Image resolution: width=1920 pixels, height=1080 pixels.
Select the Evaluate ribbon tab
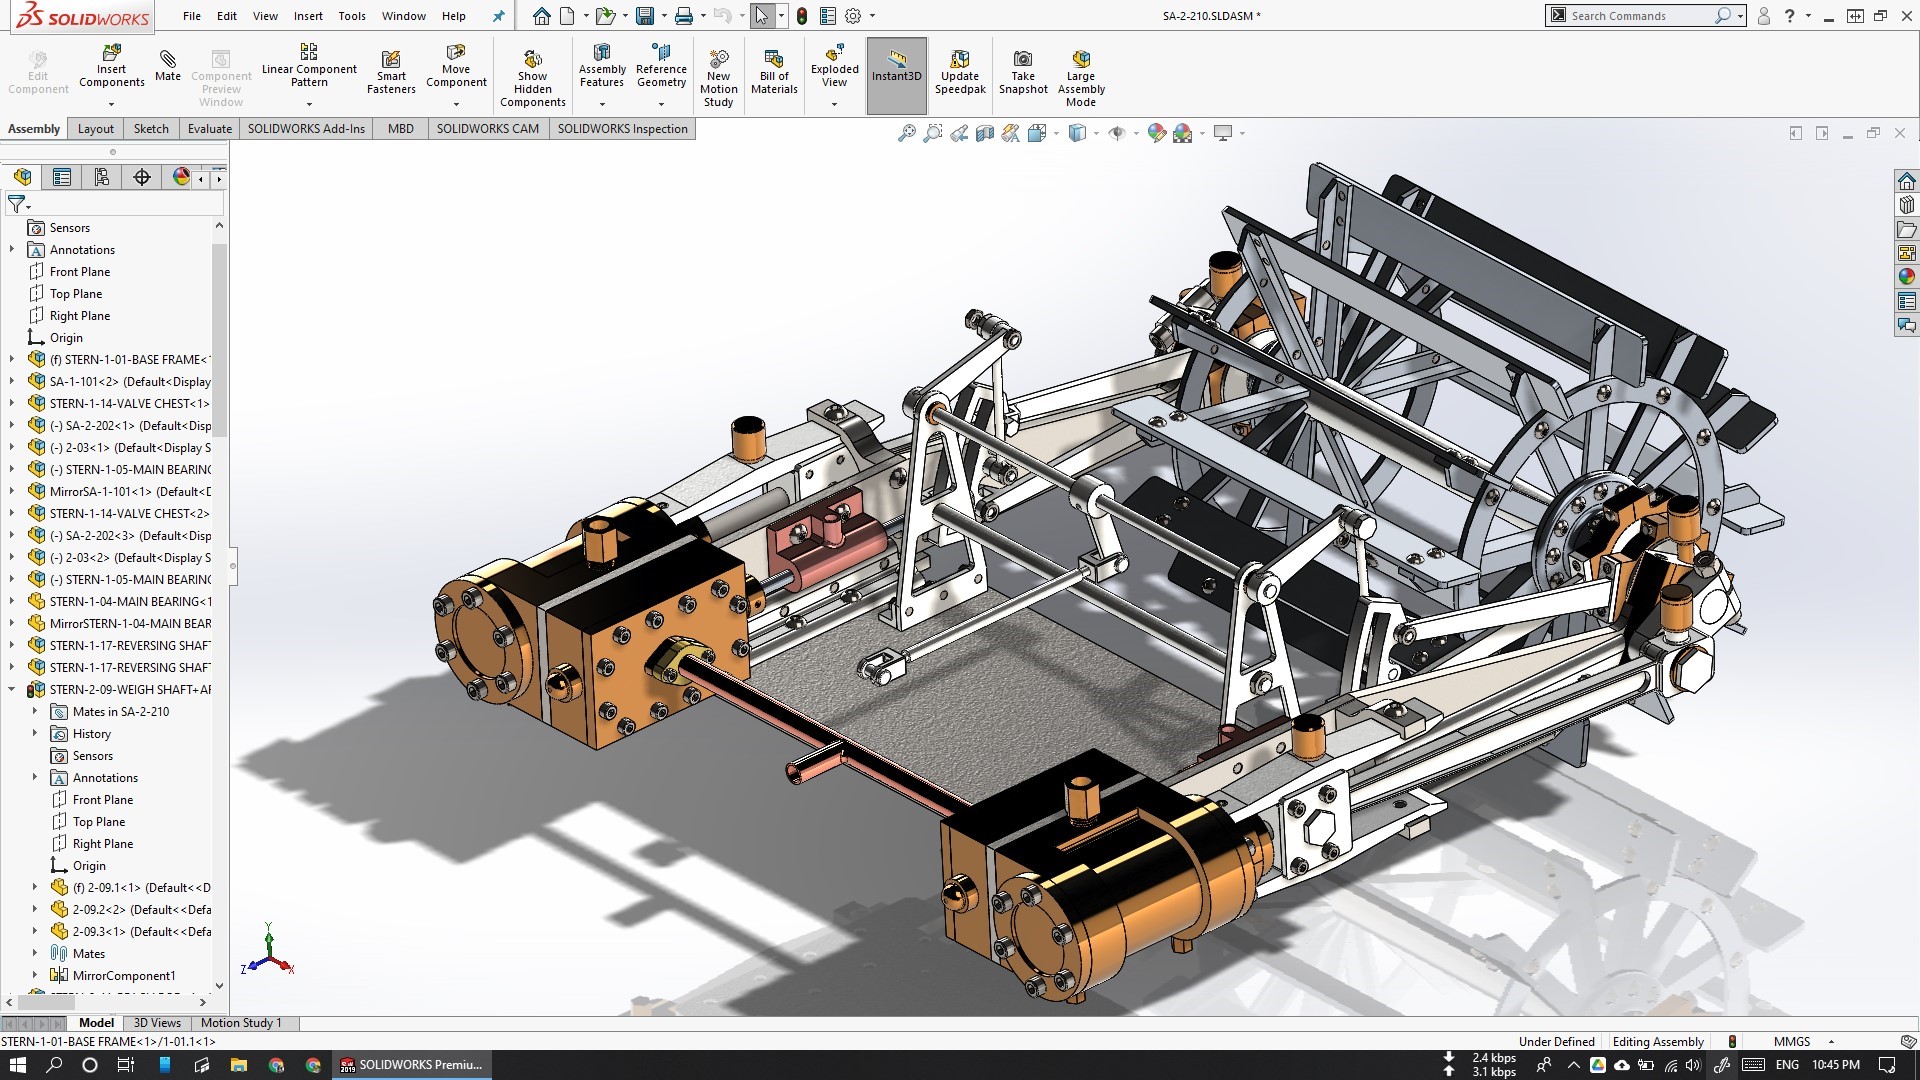(208, 128)
